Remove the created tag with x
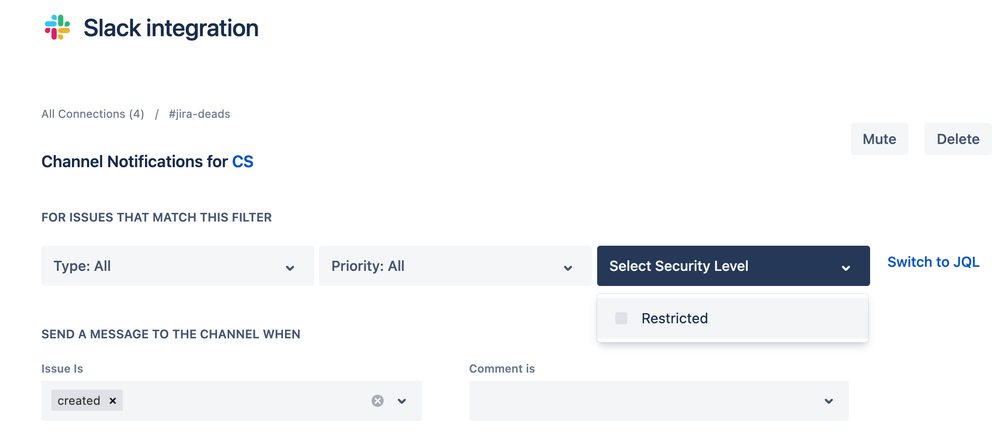This screenshot has width=999, height=436. [113, 400]
